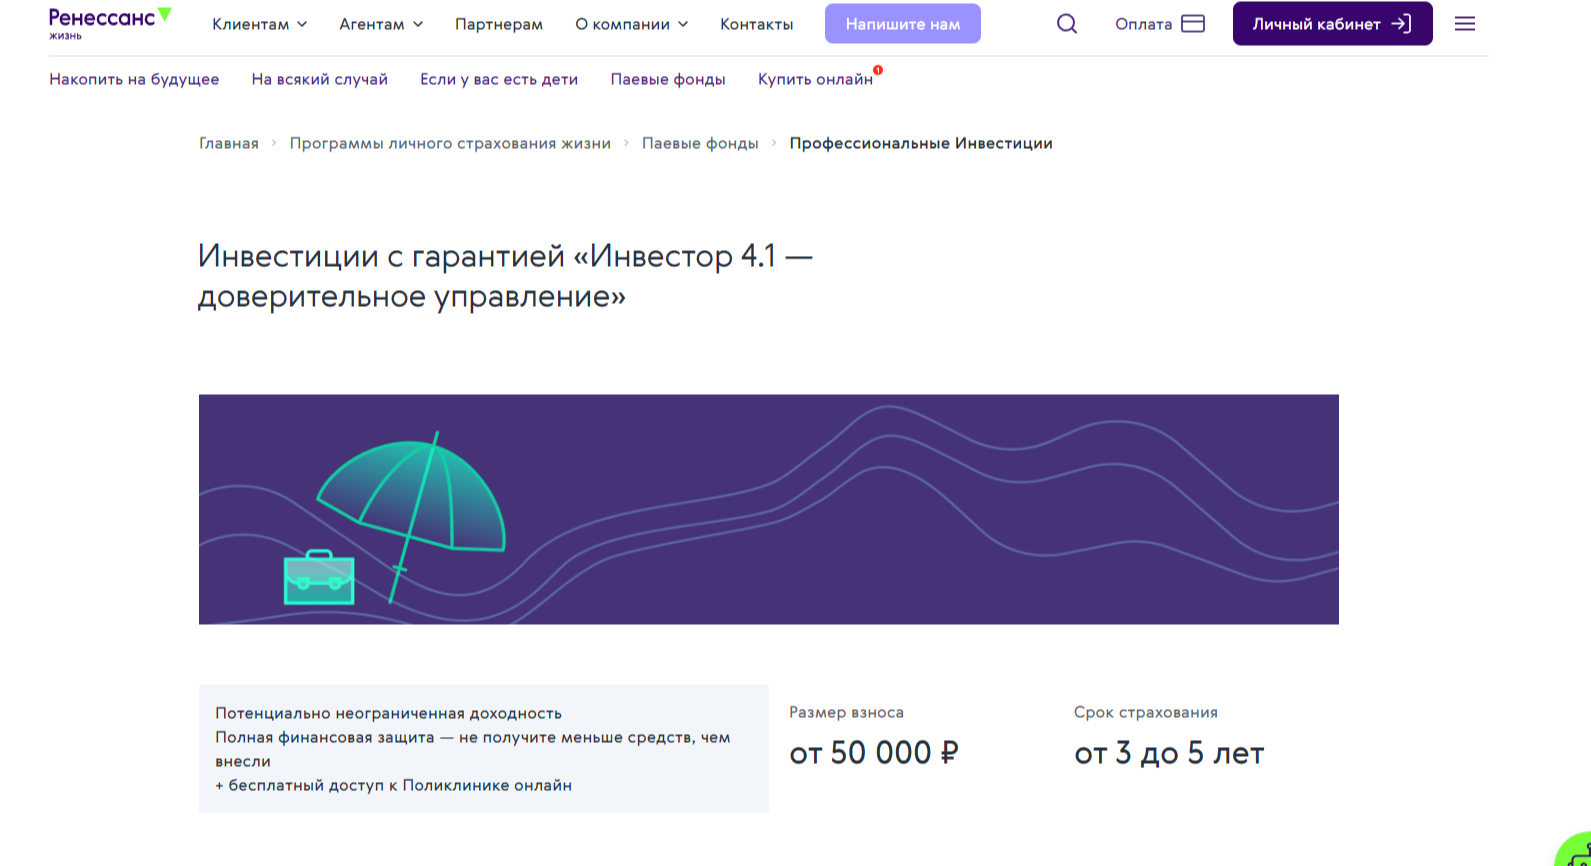
Task: Click the umbrella banner image
Action: [x=768, y=509]
